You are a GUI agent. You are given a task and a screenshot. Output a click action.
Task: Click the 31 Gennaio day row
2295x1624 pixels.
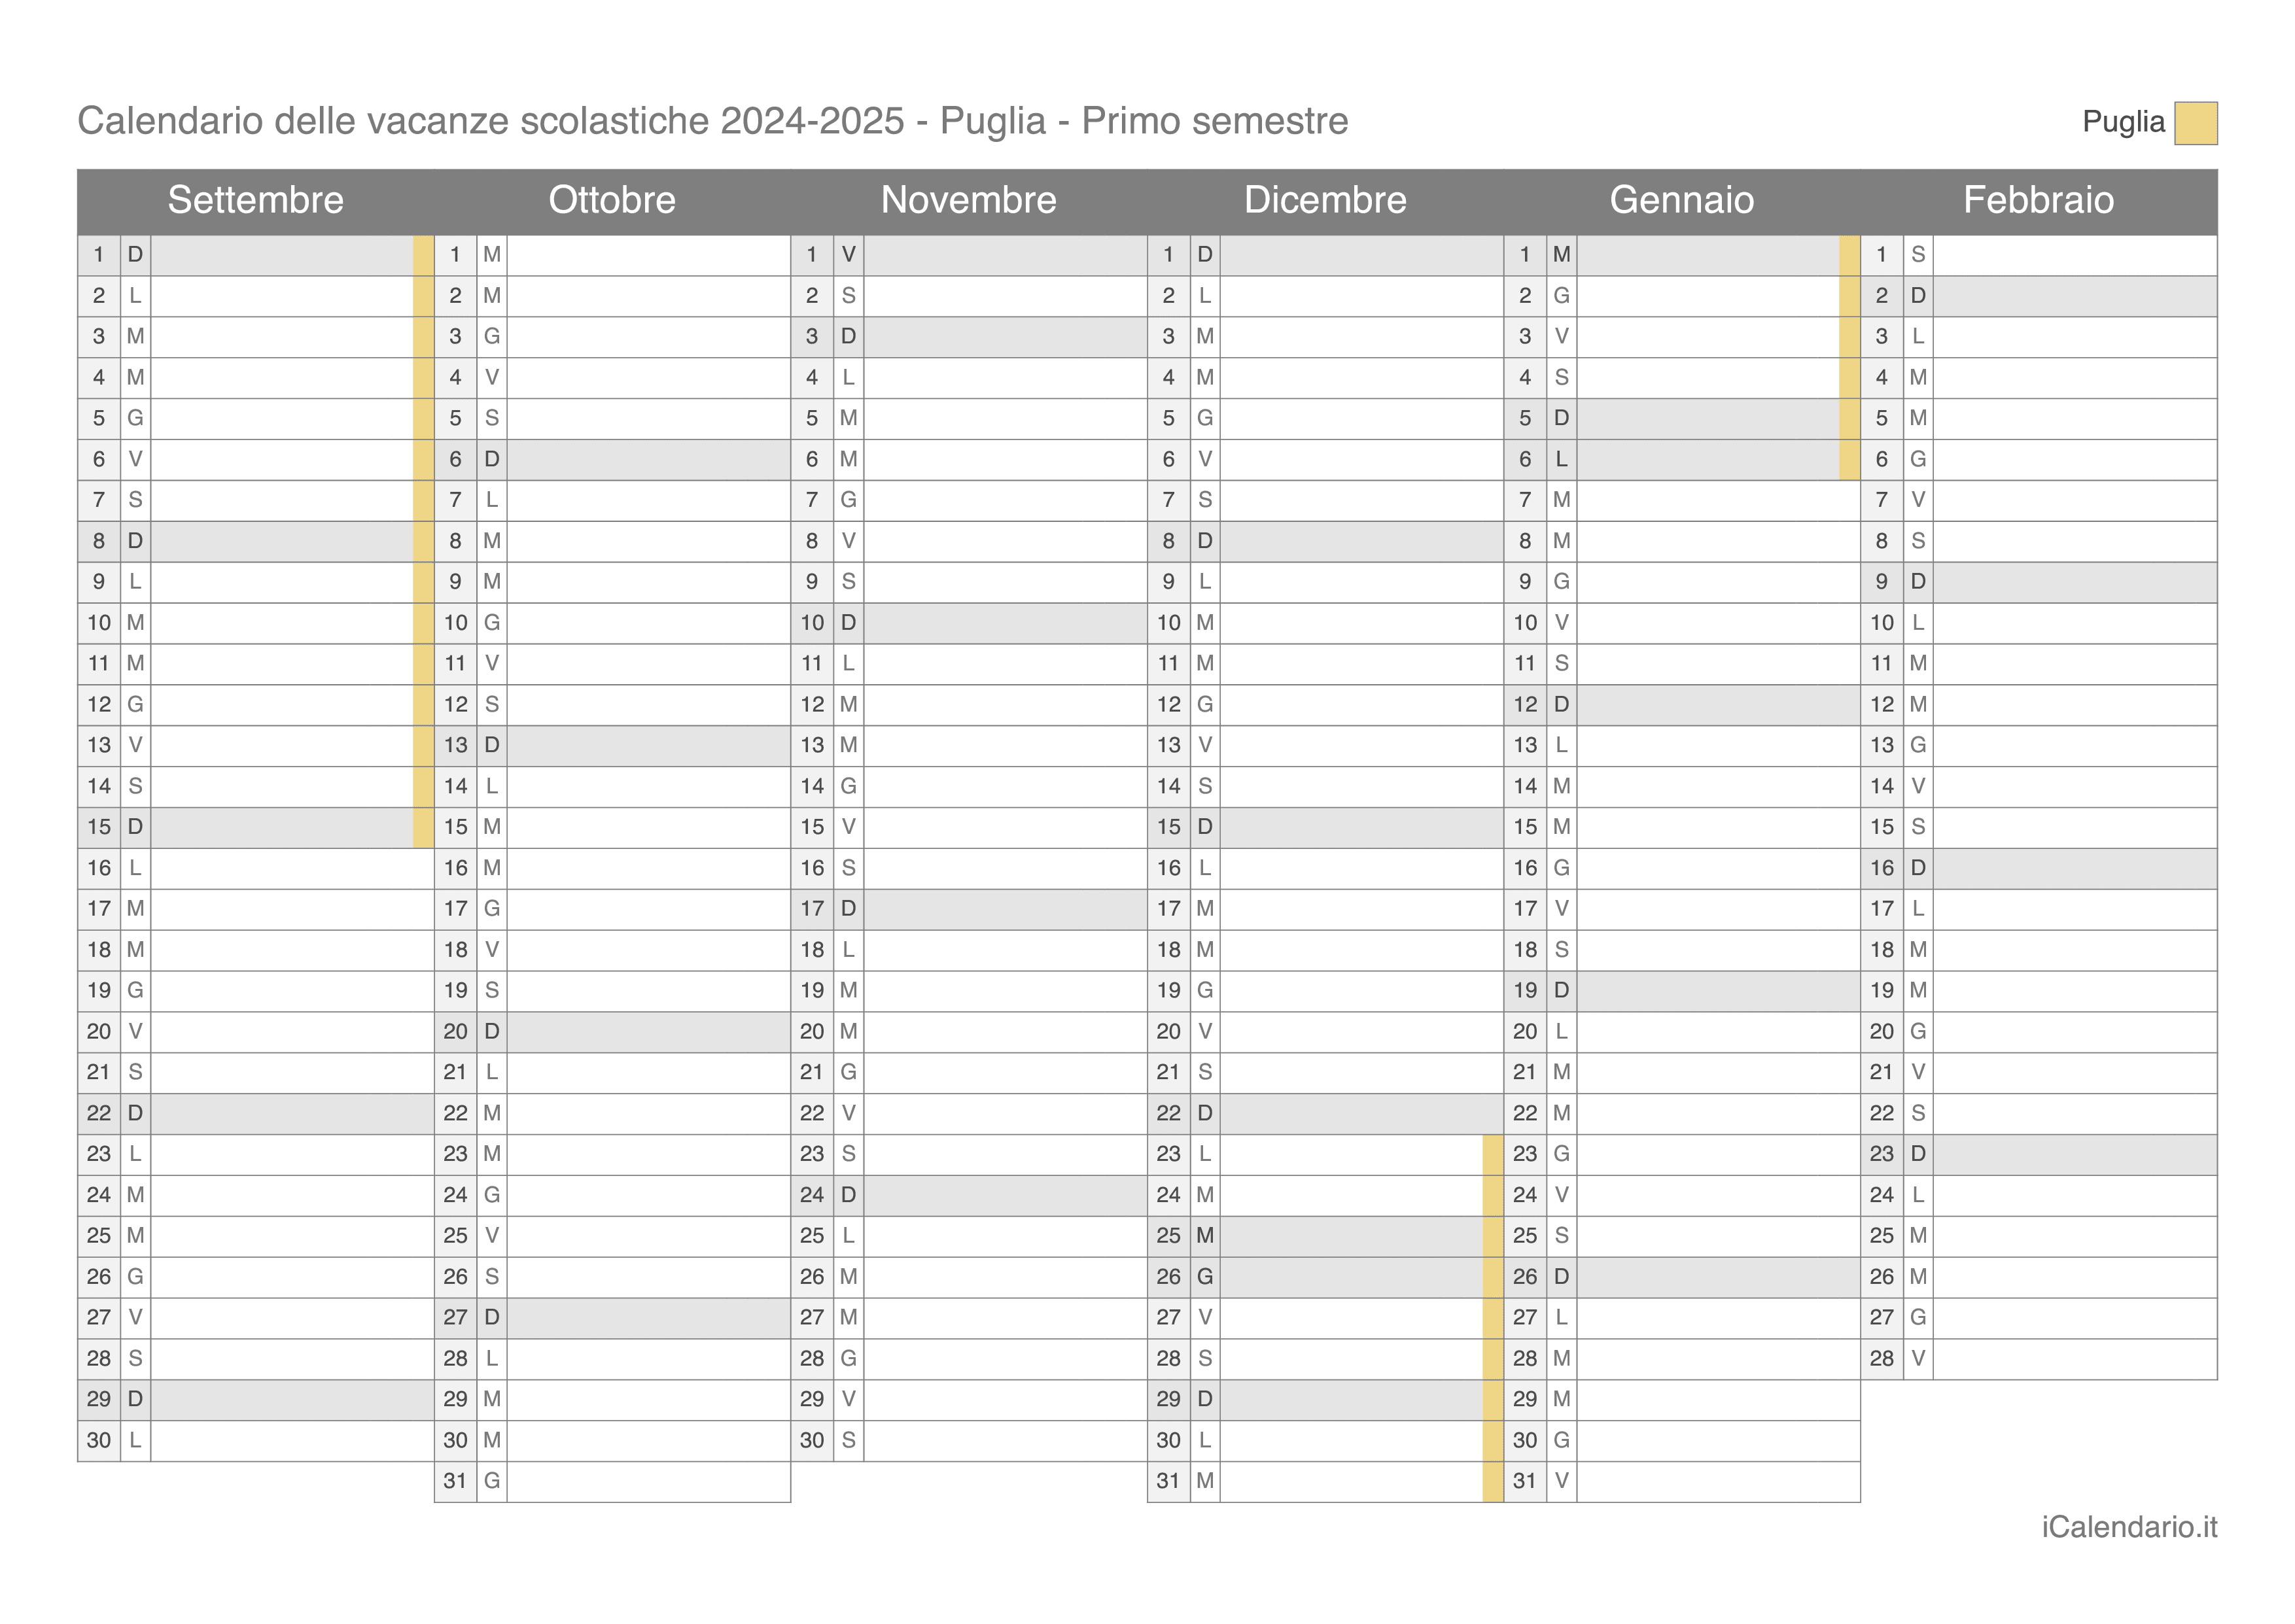point(1682,1481)
